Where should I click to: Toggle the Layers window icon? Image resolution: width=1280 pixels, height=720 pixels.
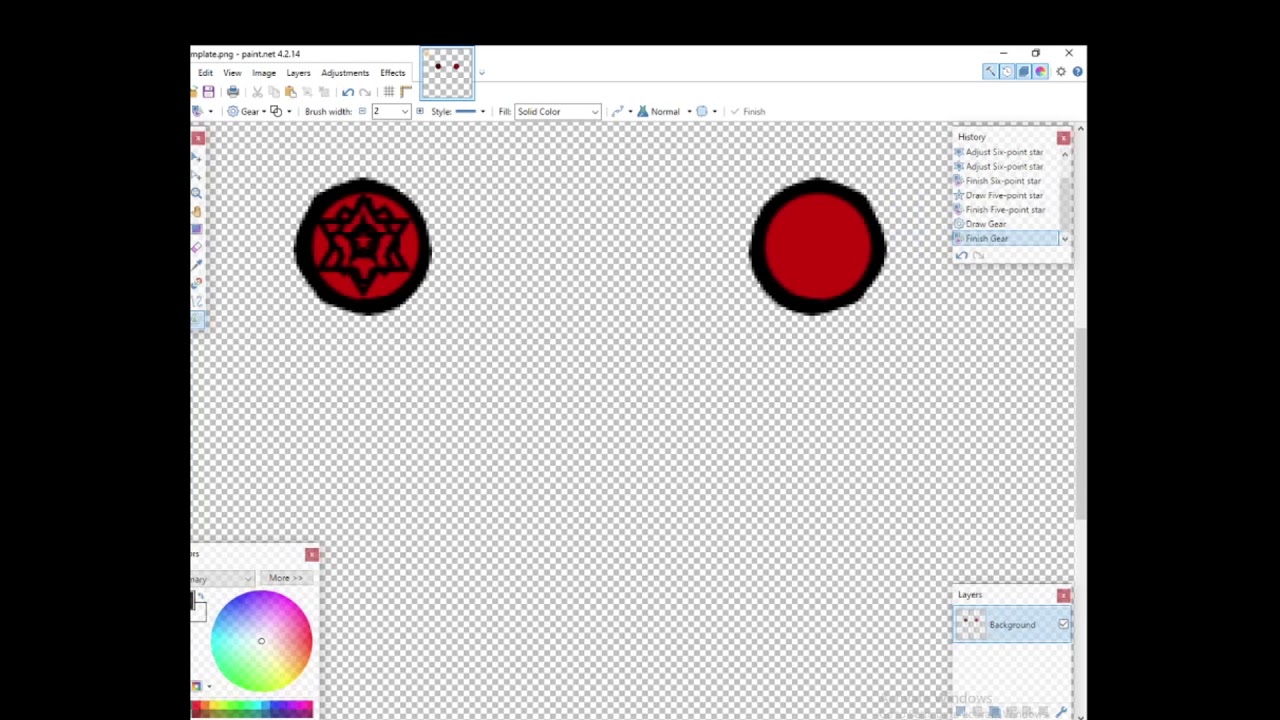(x=1023, y=72)
